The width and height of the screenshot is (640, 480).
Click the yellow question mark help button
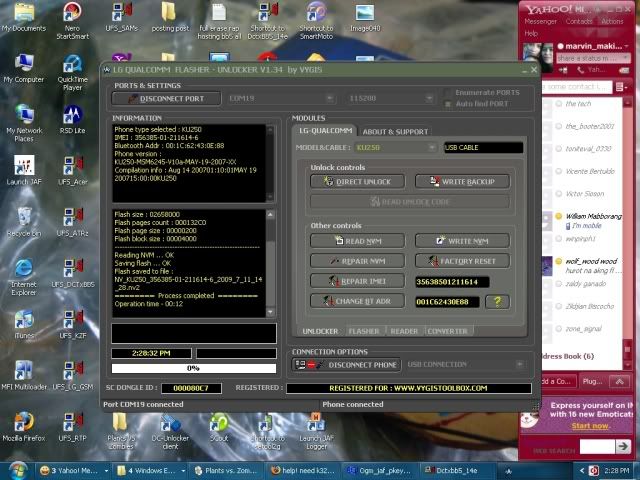[x=497, y=302]
